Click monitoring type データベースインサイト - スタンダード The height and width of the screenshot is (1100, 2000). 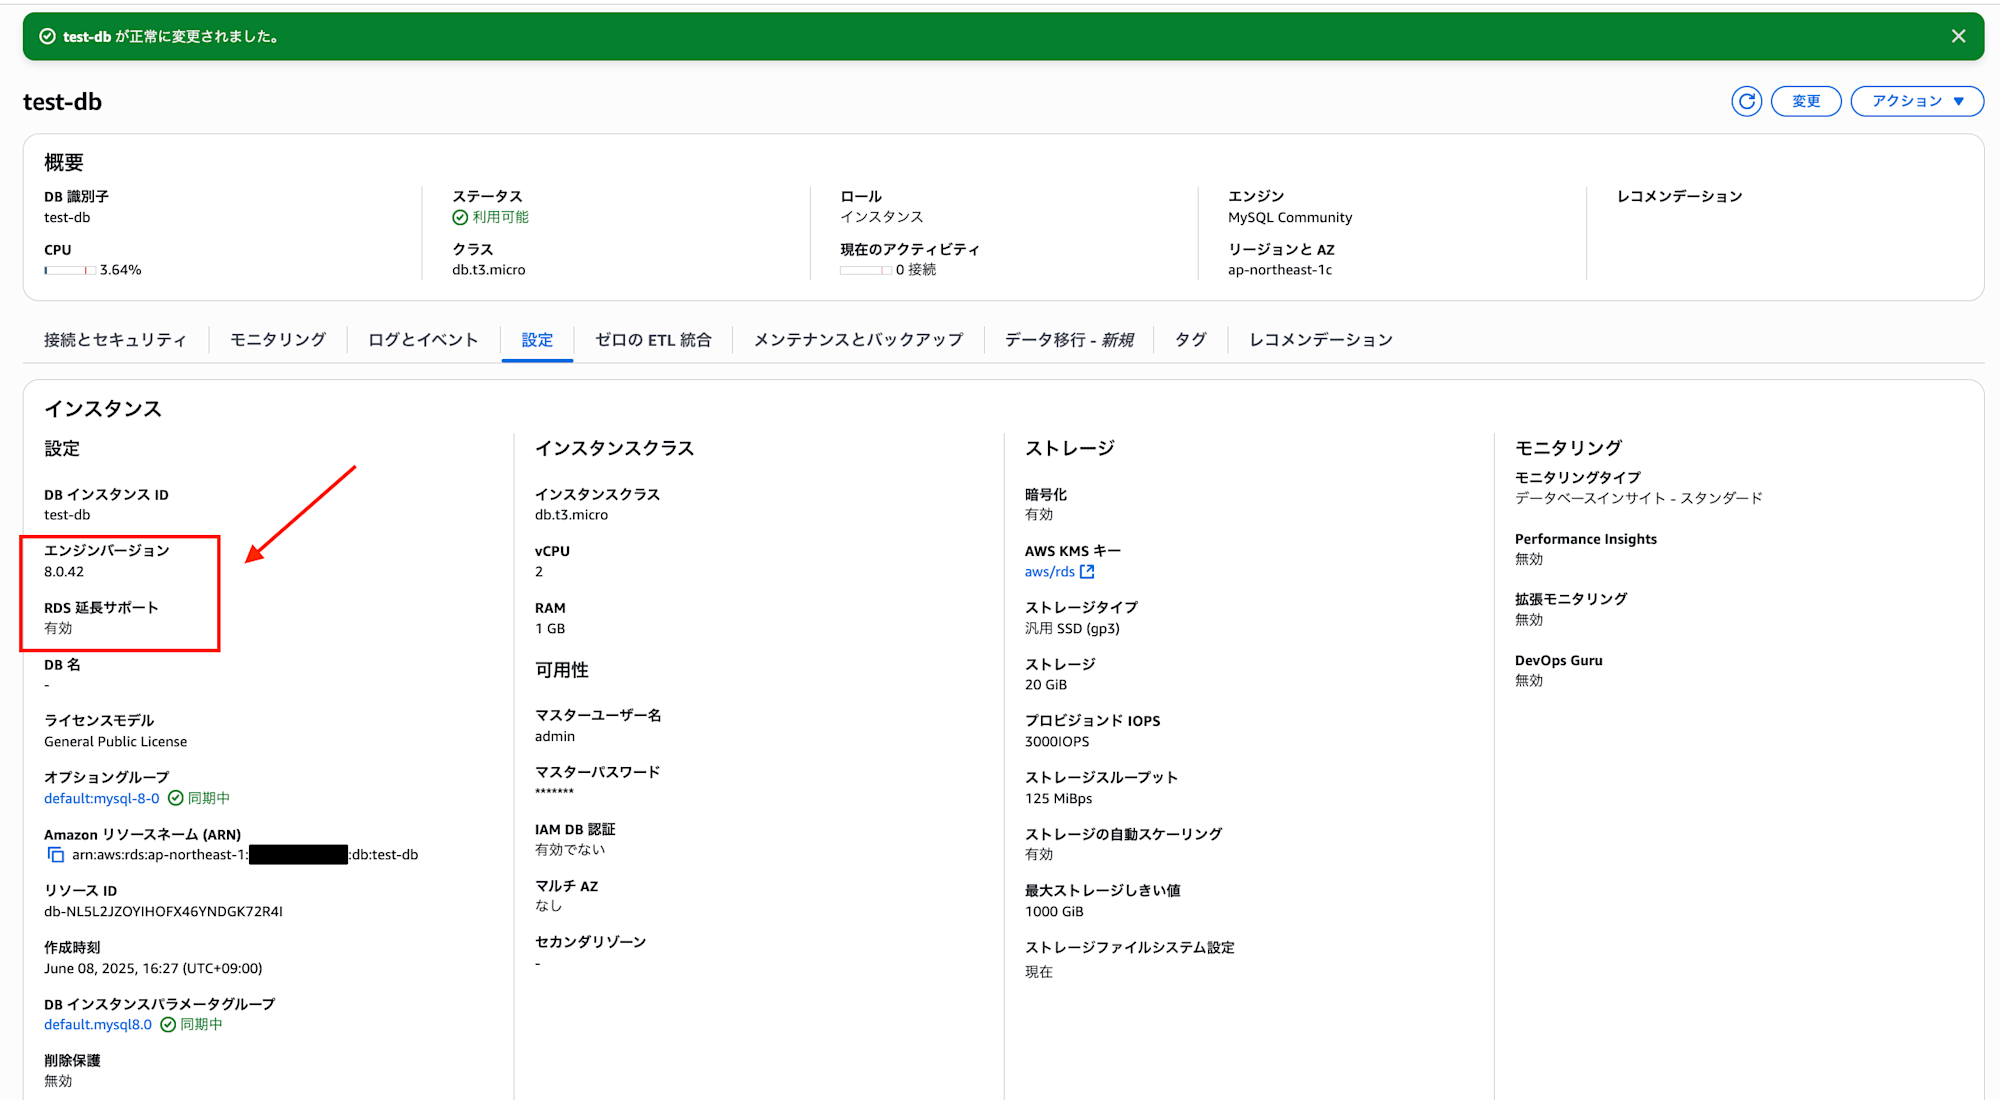[x=1638, y=498]
